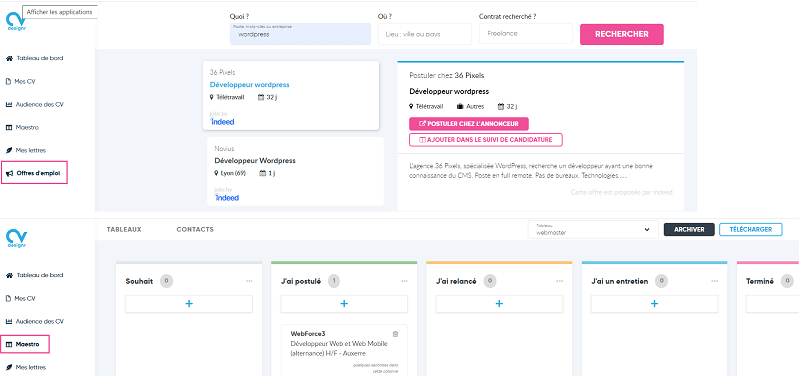Viewport: 800px width, 376px height.
Task: Open J'ai postulé column options menu
Action: pos(404,281)
